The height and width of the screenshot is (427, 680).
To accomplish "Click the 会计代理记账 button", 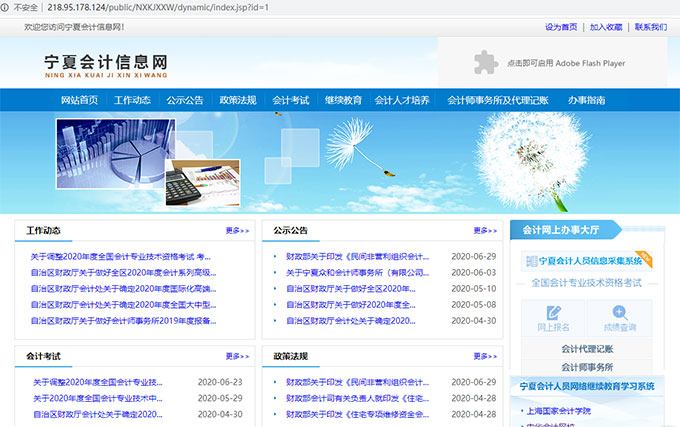I will pos(586,348).
